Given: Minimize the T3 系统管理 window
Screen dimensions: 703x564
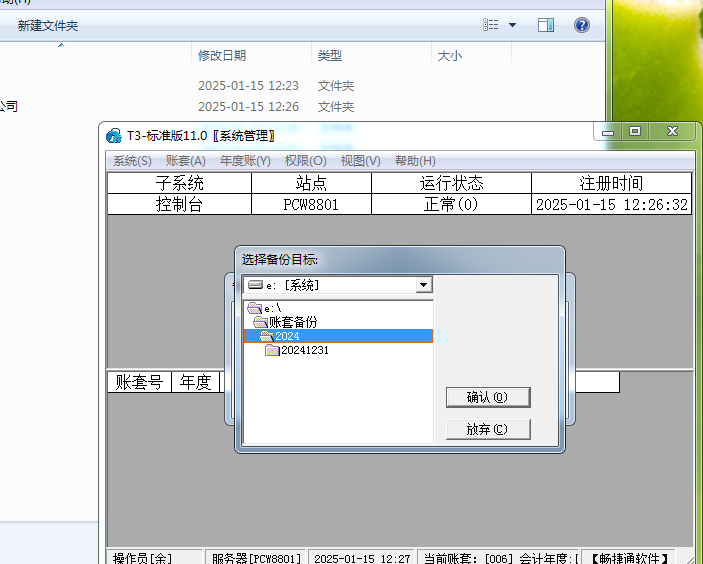Looking at the screenshot, I should click(608, 132).
